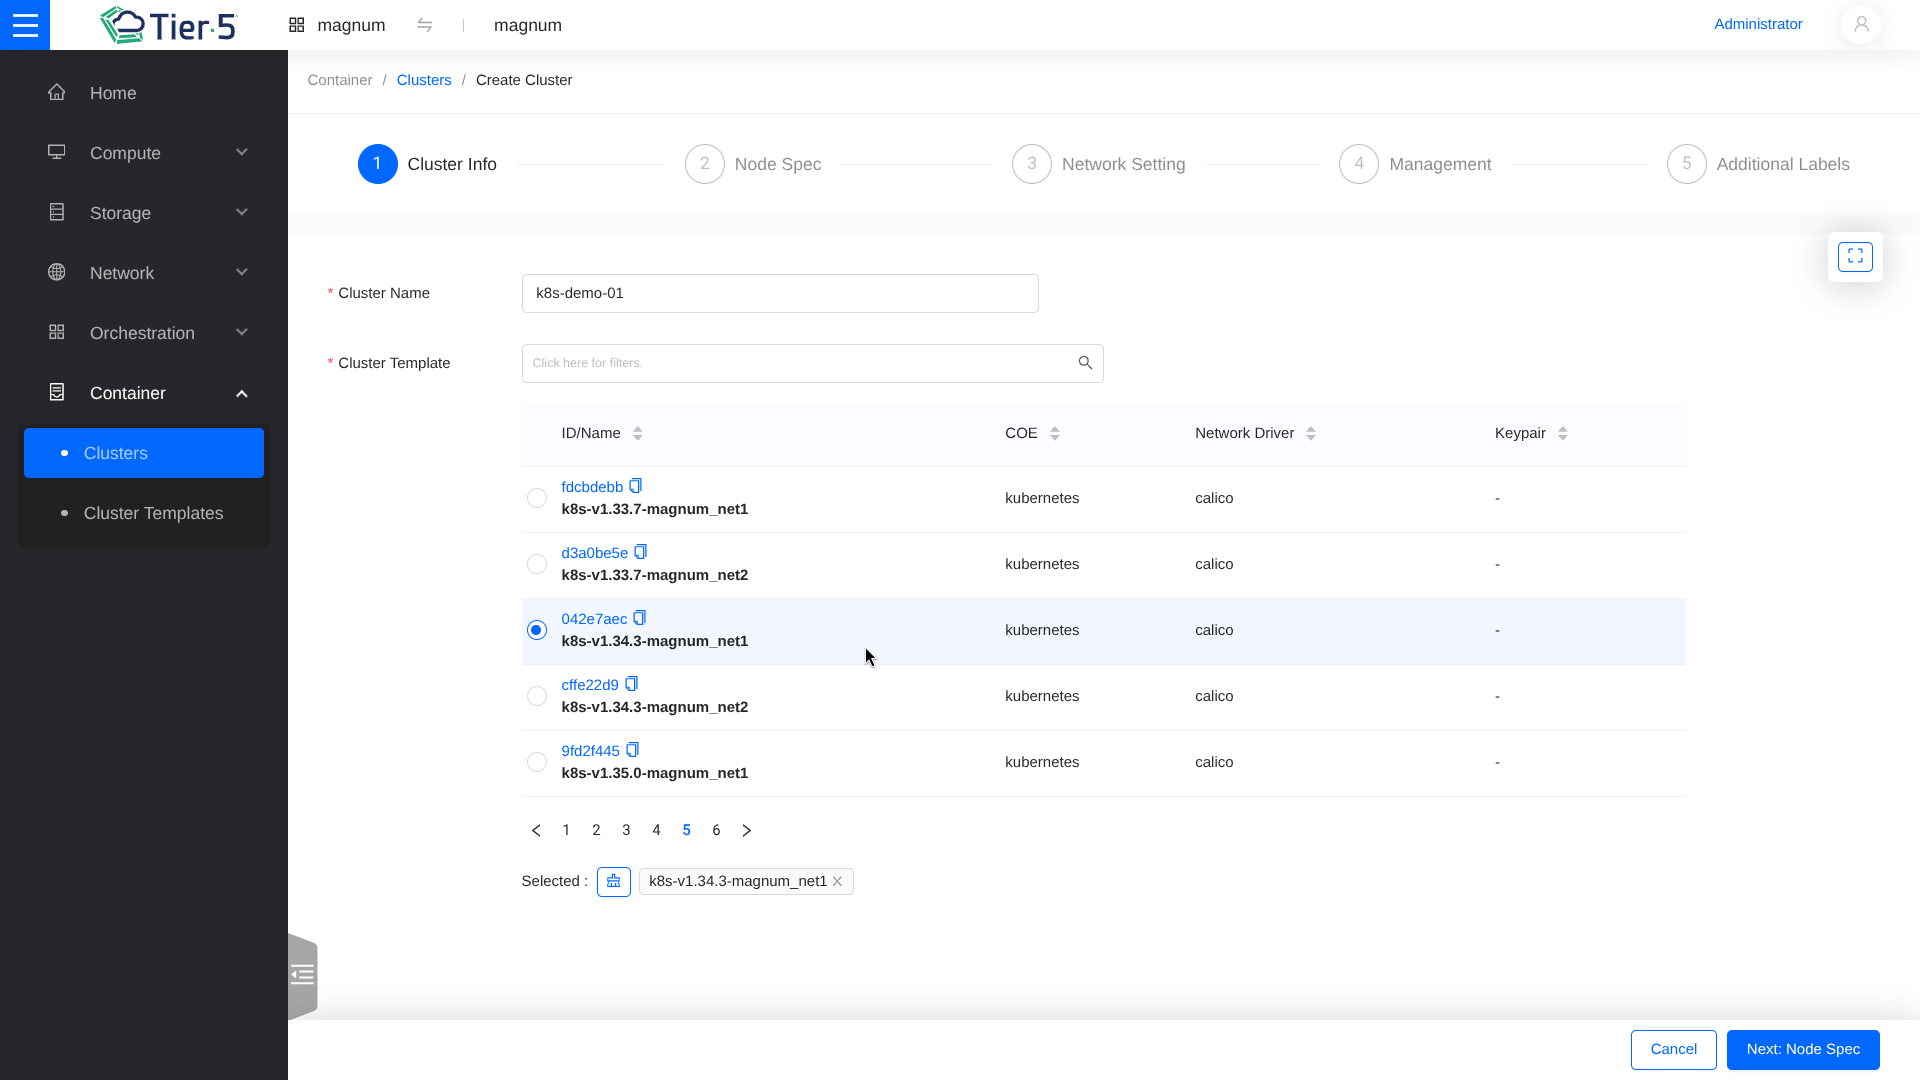The image size is (1920, 1080).
Task: Open Cluster Templates in the sidebar
Action: [153, 513]
